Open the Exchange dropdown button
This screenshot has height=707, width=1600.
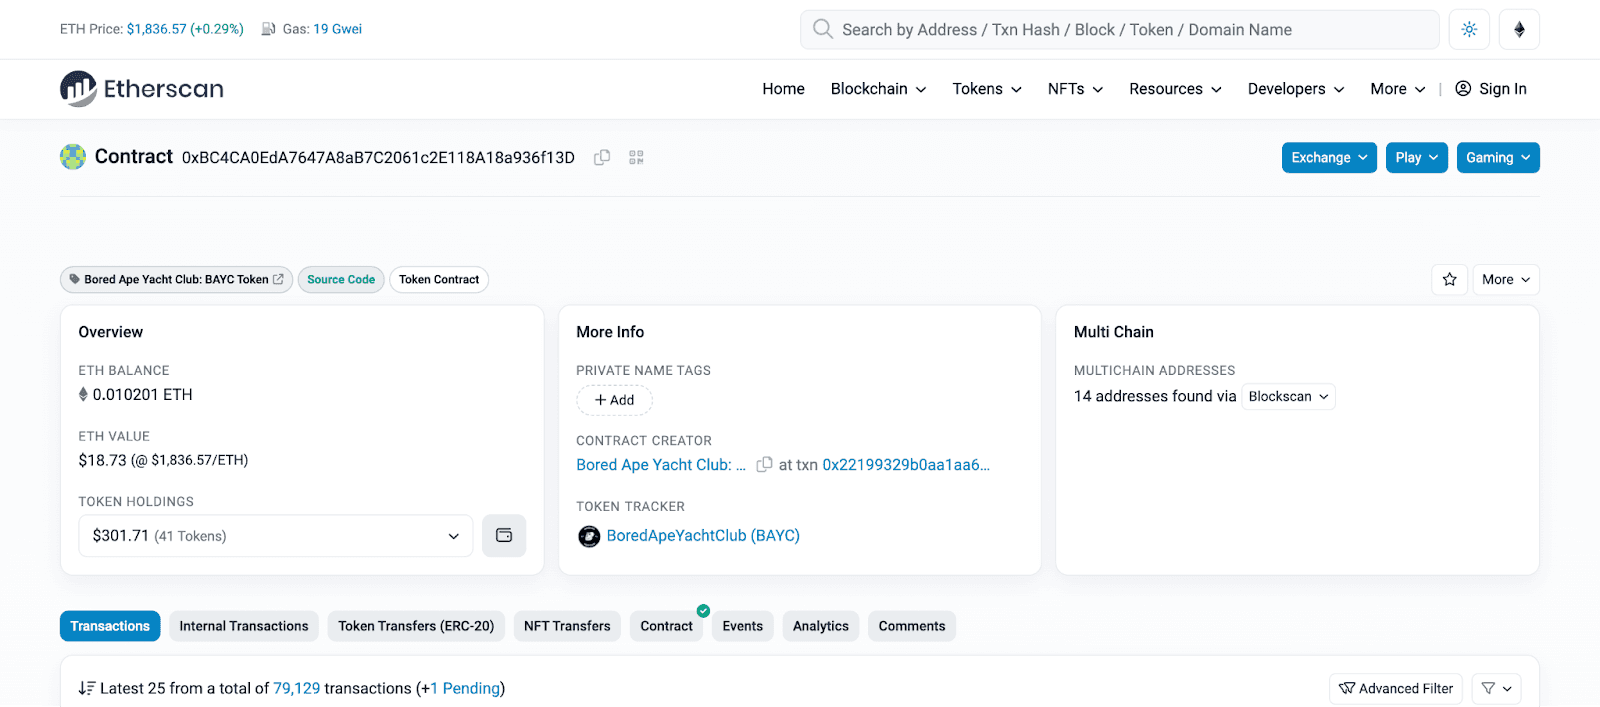tap(1329, 158)
